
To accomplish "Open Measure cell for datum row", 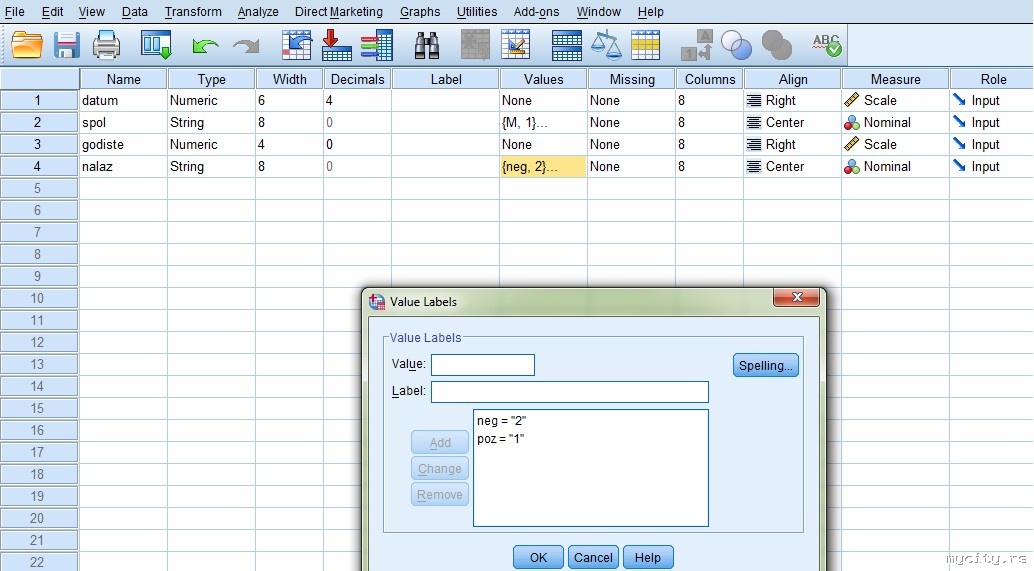I will click(895, 100).
